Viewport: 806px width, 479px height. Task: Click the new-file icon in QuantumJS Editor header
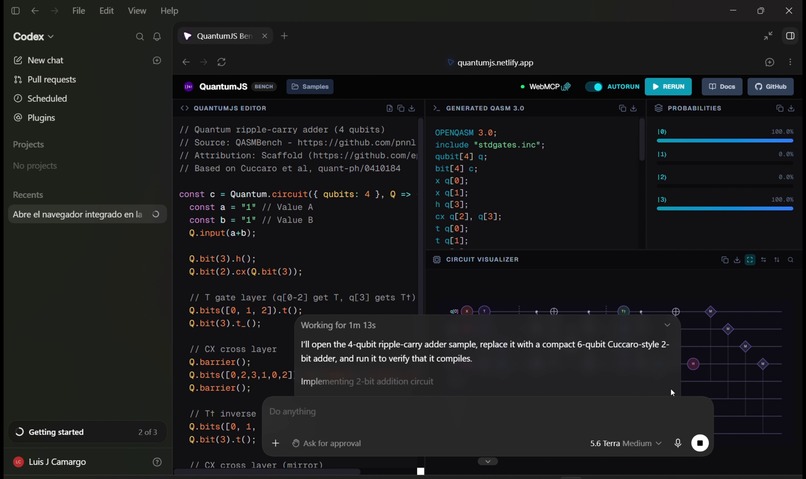(x=390, y=108)
